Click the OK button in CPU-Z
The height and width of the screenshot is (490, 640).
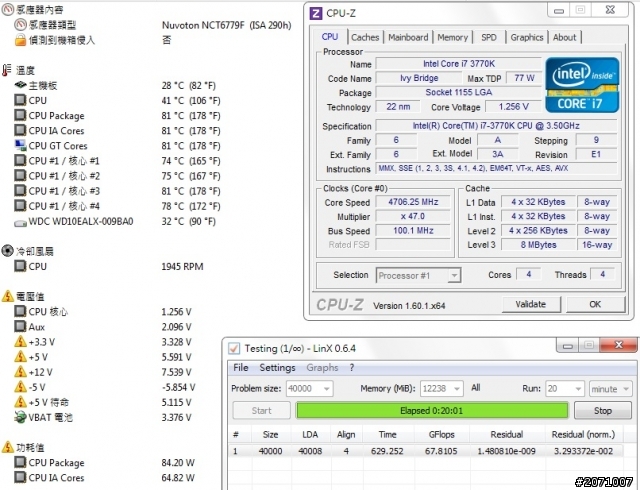coord(595,304)
